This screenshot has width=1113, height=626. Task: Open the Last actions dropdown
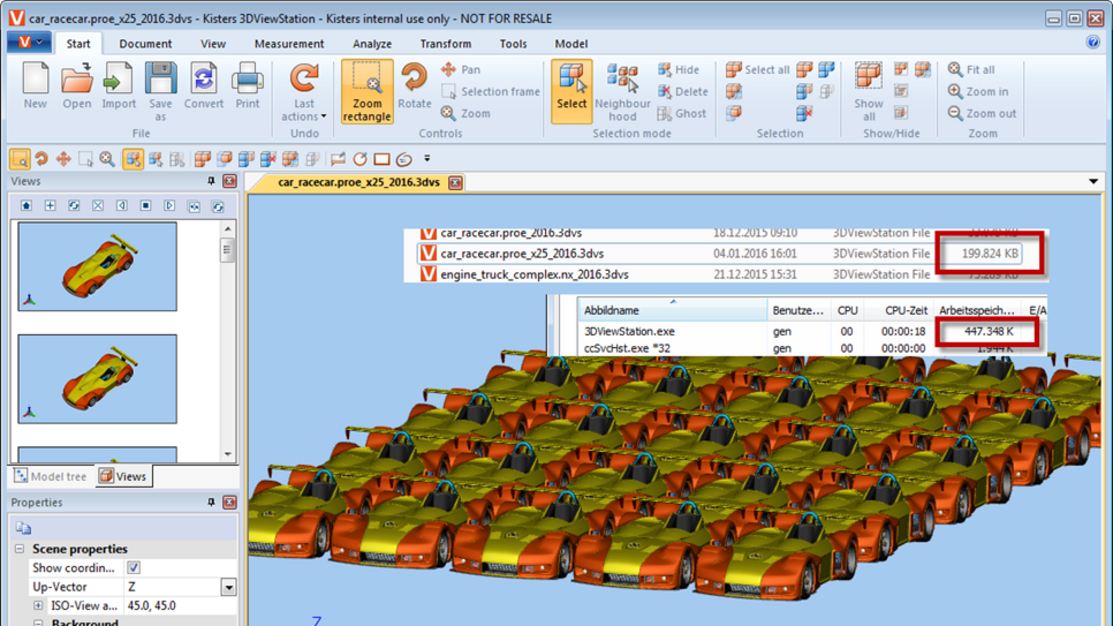[x=304, y=92]
